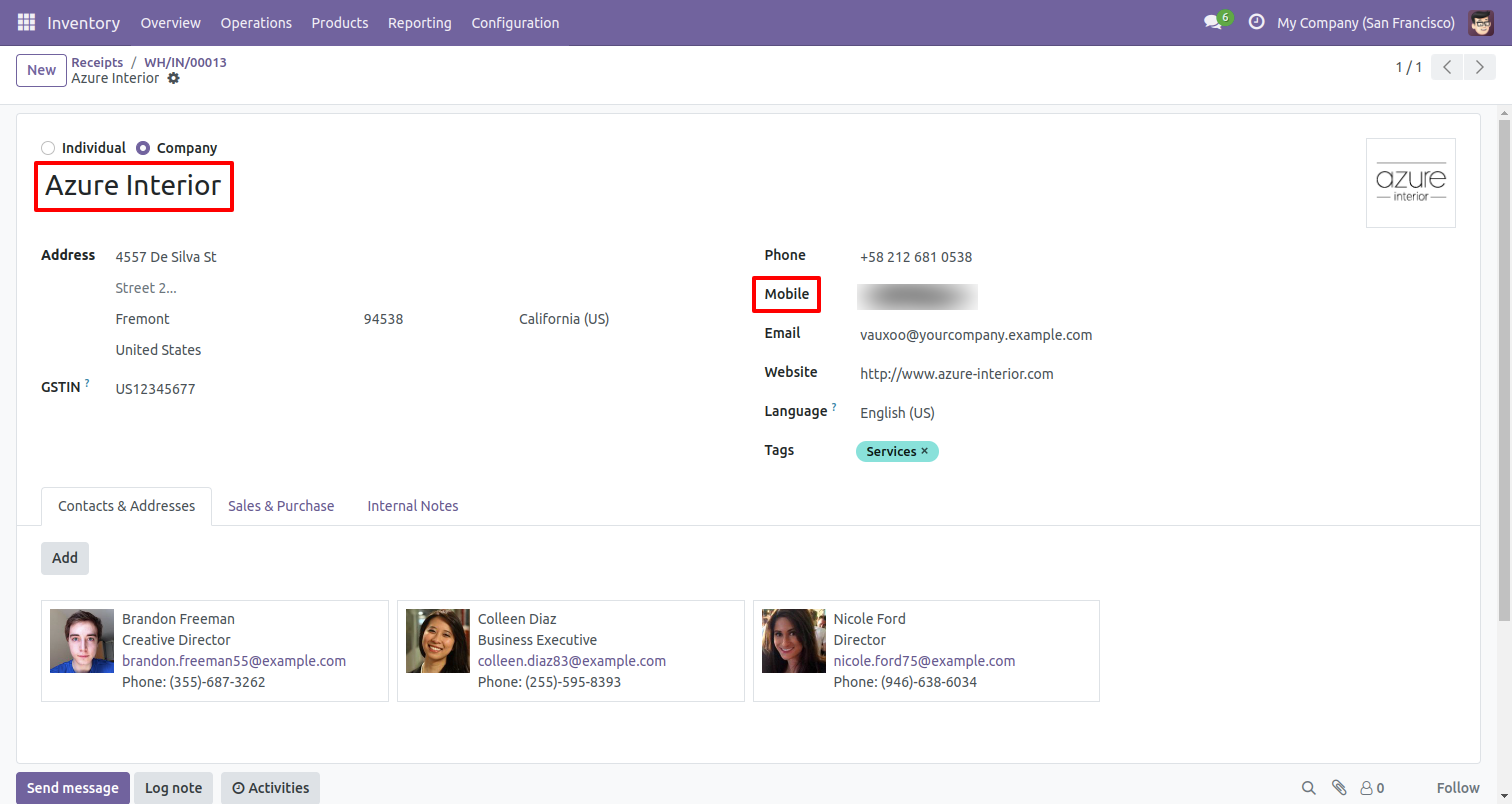Click colleen.diaz83@example.com email link
This screenshot has height=804, width=1512.
coord(572,661)
